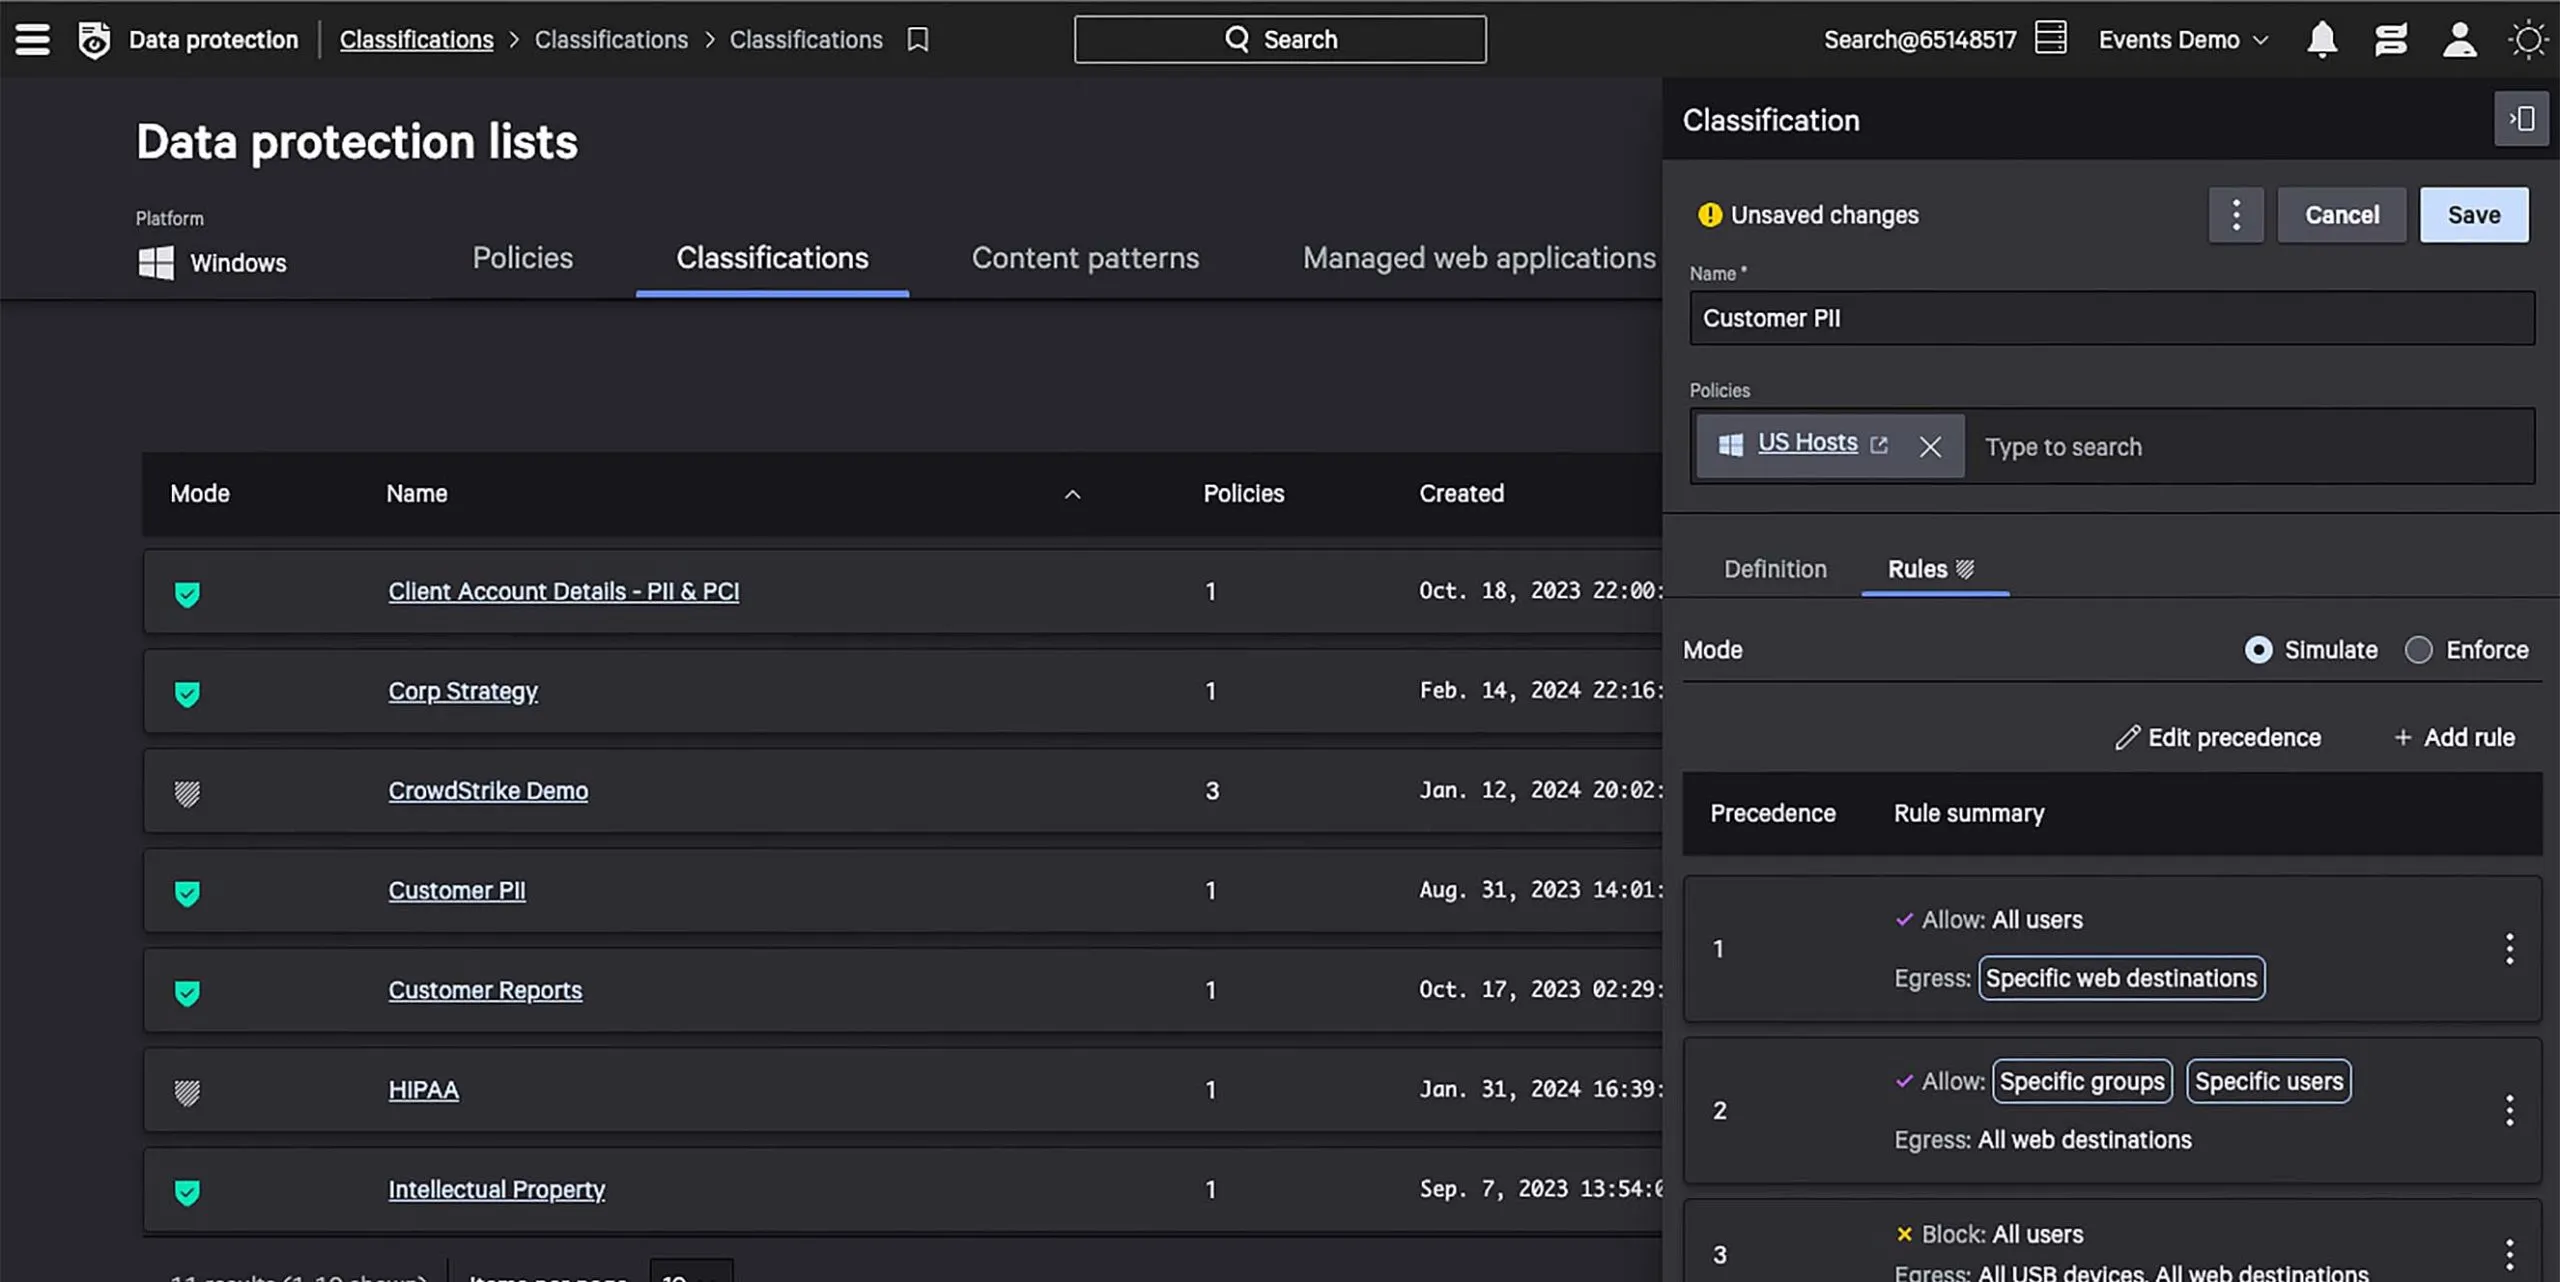2560x1282 pixels.
Task: Click the search magnifier icon
Action: (x=1237, y=39)
